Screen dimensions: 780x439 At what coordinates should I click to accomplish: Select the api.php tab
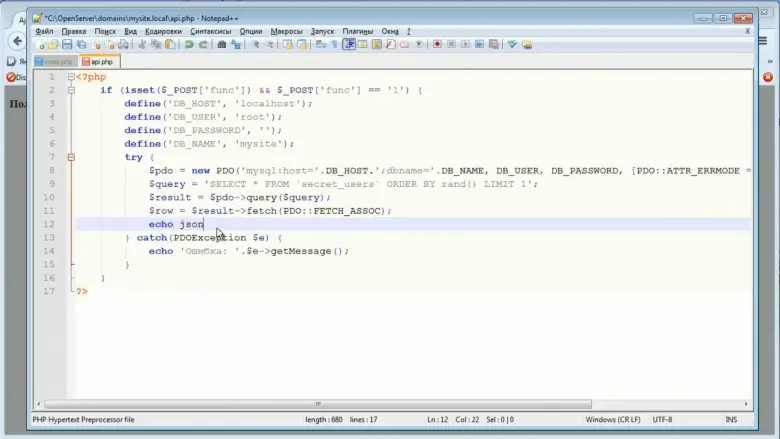click(x=99, y=62)
